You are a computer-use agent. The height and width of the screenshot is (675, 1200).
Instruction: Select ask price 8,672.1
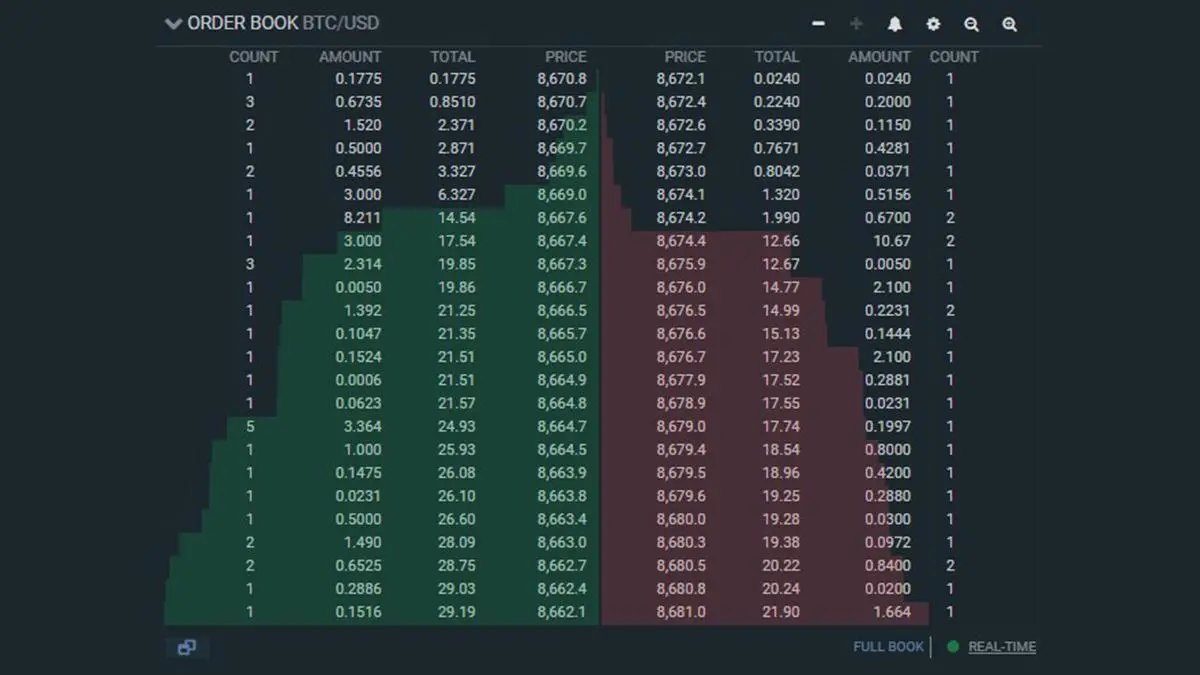[x=681, y=79]
